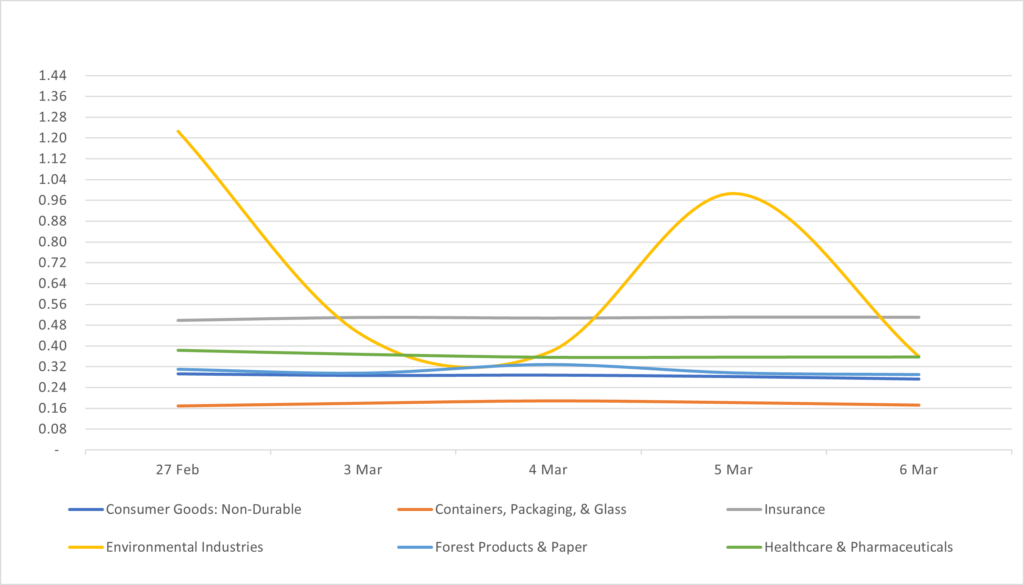Click yellow legend swatch for Environmental Industries
The width and height of the screenshot is (1024, 585).
click(x=85, y=547)
